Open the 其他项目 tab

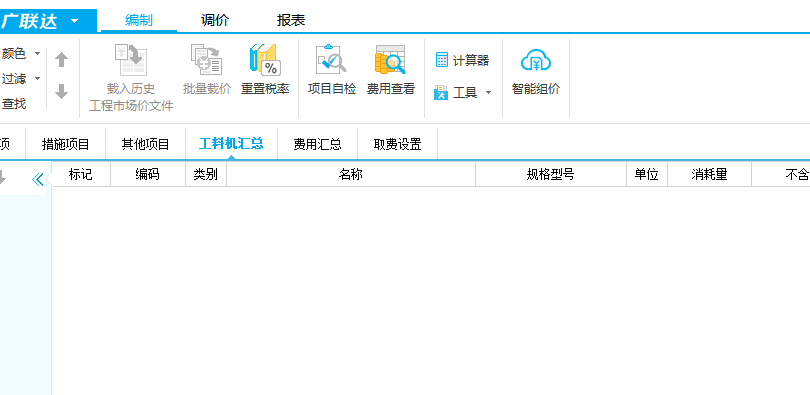point(146,144)
